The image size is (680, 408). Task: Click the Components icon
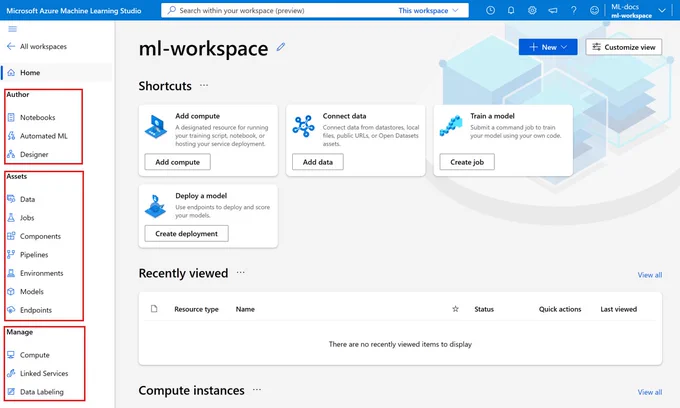pyautogui.click(x=11, y=236)
